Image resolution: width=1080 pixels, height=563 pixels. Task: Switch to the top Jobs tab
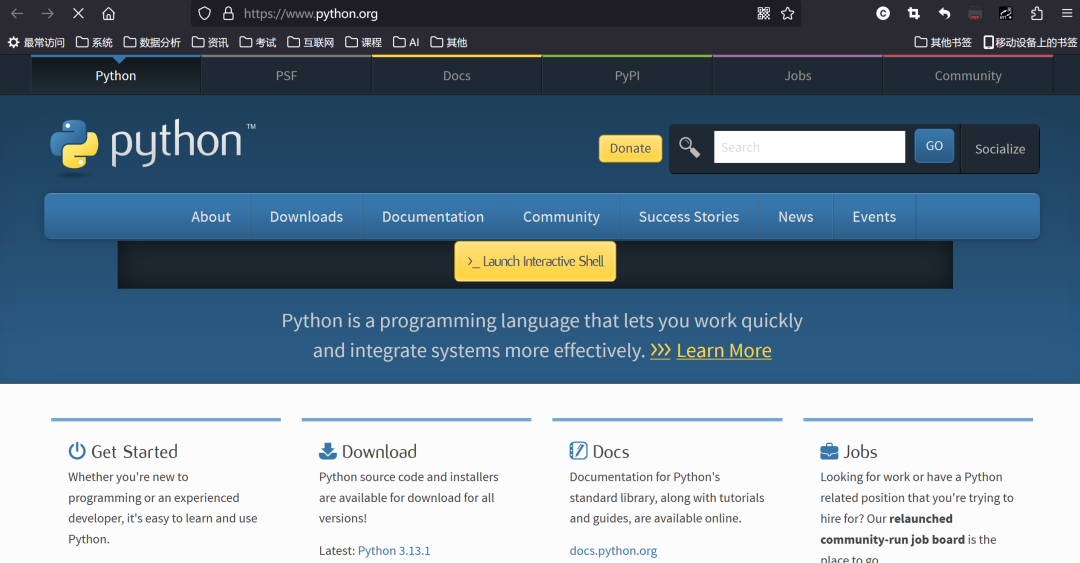(798, 75)
